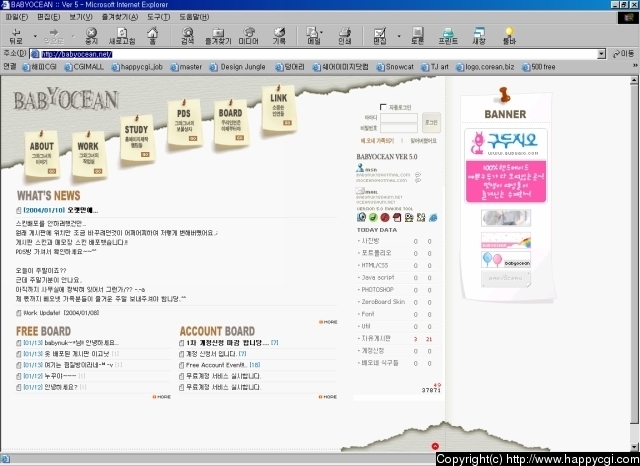The width and height of the screenshot is (640, 466).
Task: Open the Forward button history dropdown arrow
Action: (x=73, y=36)
